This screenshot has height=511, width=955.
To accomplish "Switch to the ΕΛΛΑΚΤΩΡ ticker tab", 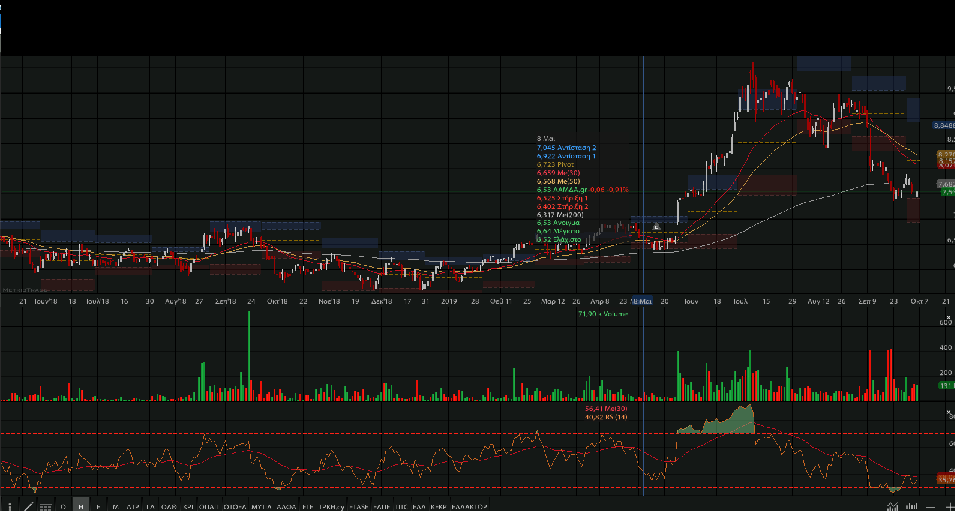I will point(470,506).
